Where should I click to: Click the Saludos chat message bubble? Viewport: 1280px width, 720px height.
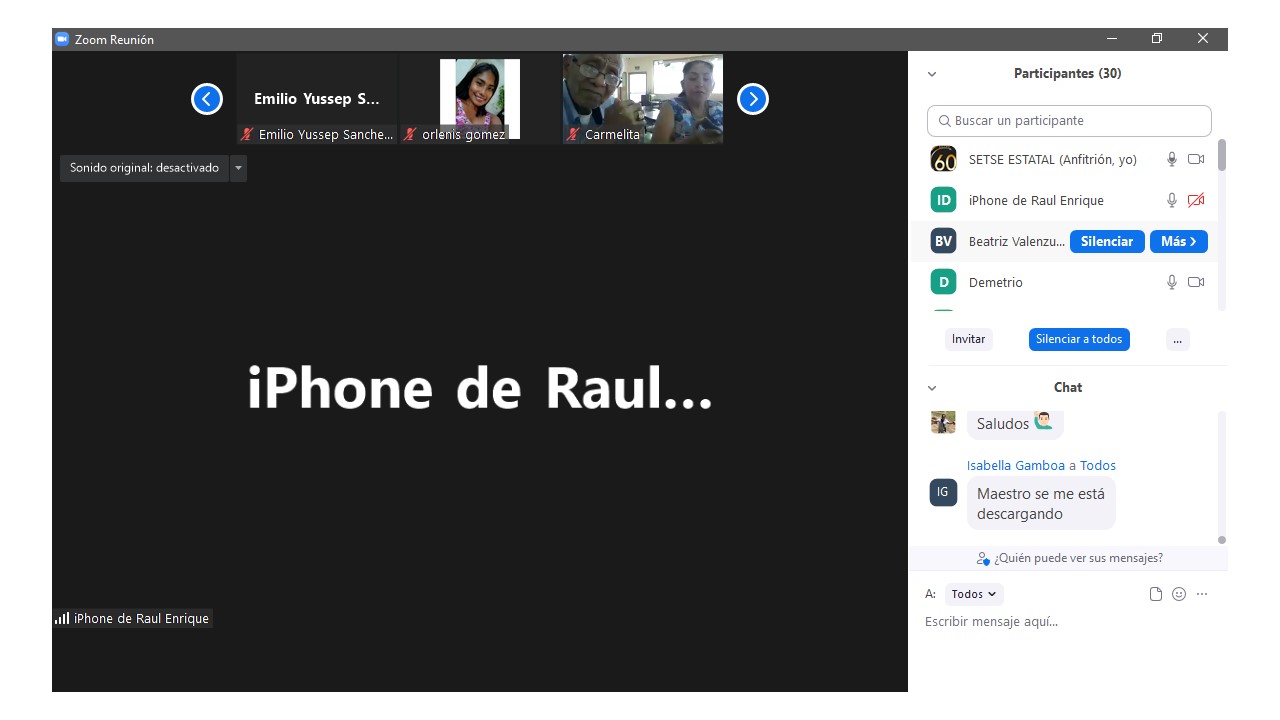[1015, 423]
